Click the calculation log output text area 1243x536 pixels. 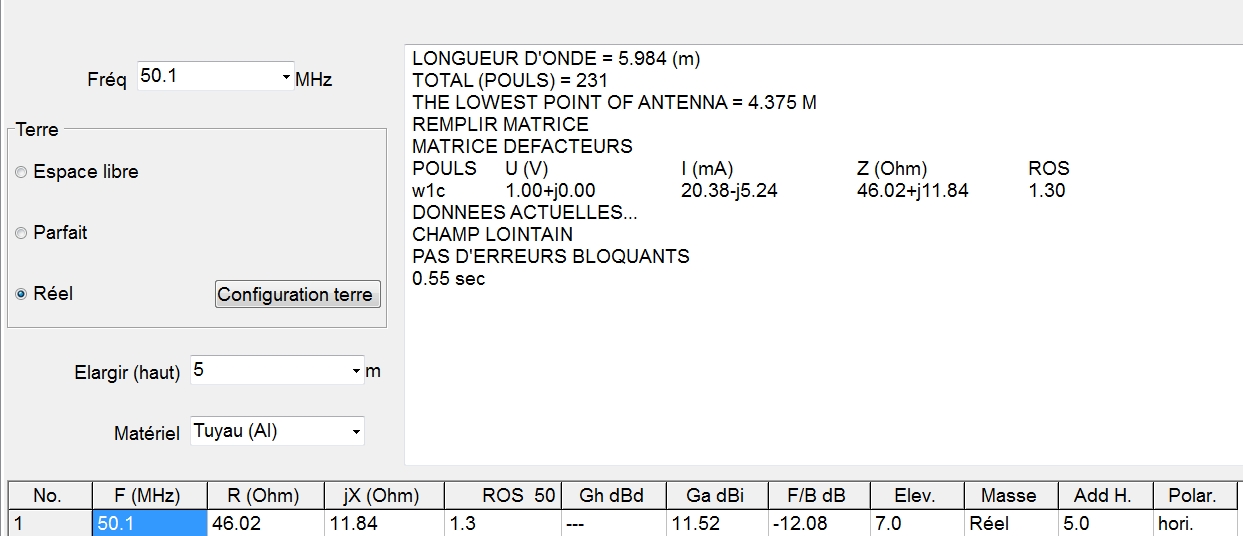point(823,255)
